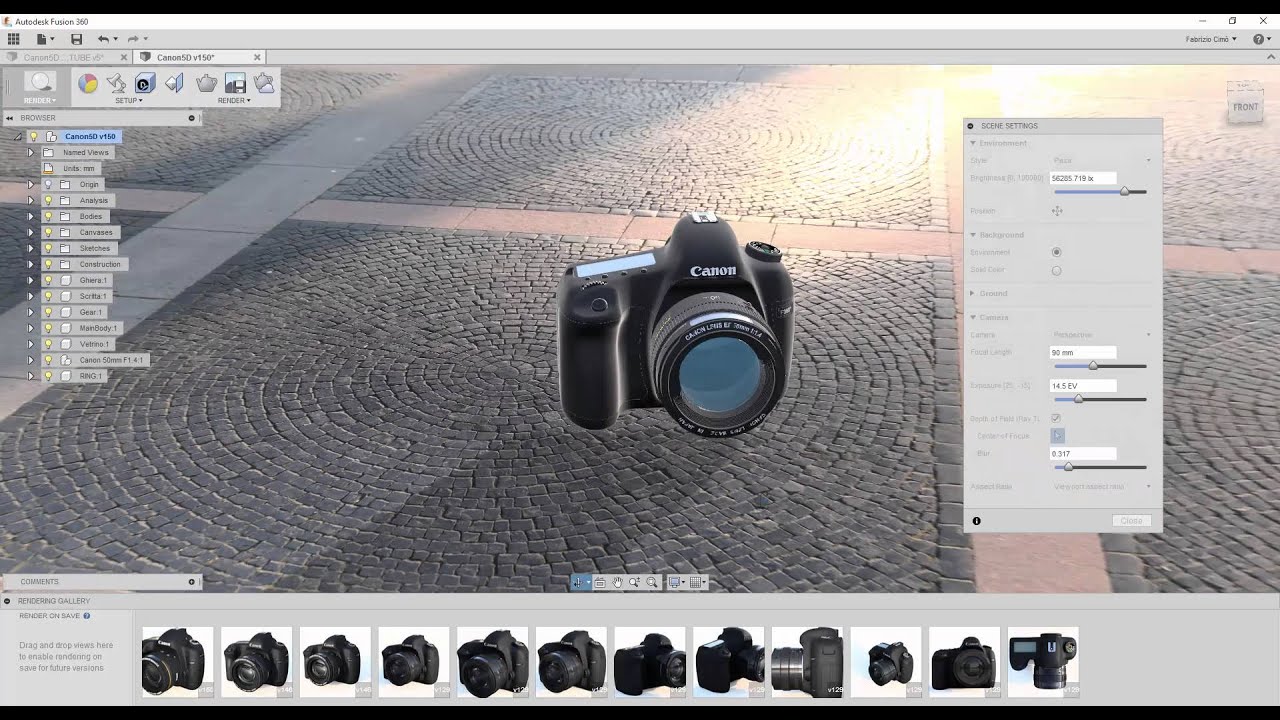Open the first rendering gallery thumbnail
The image size is (1280, 720).
click(x=178, y=662)
